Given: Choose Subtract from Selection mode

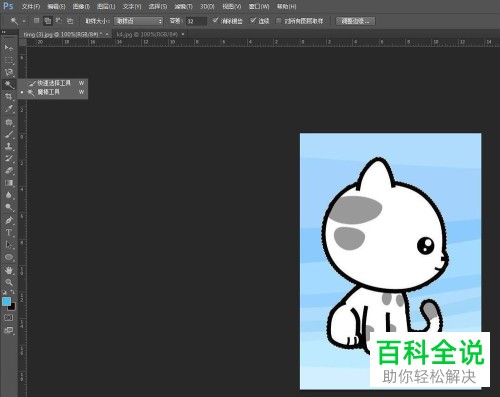Looking at the screenshot, I should point(59,21).
